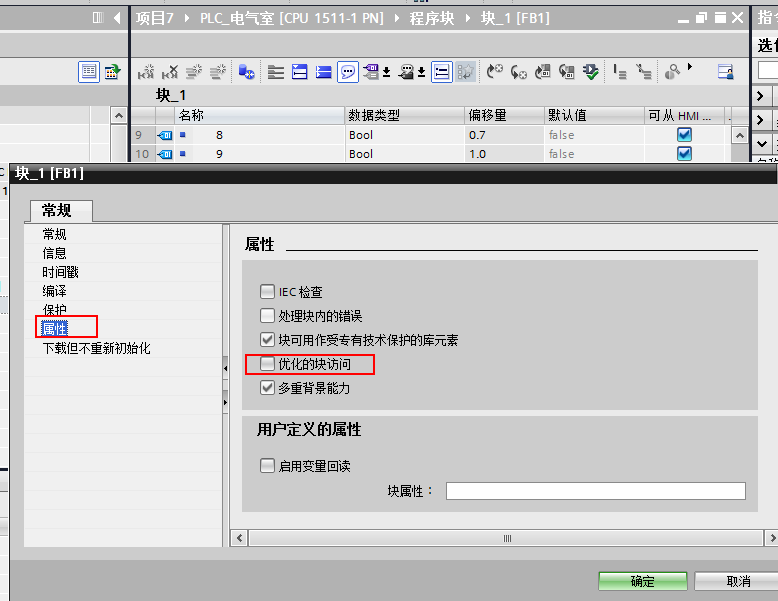Click the table scroll up arrow
Viewport: 778px width, 601px height.
(x=739, y=135)
